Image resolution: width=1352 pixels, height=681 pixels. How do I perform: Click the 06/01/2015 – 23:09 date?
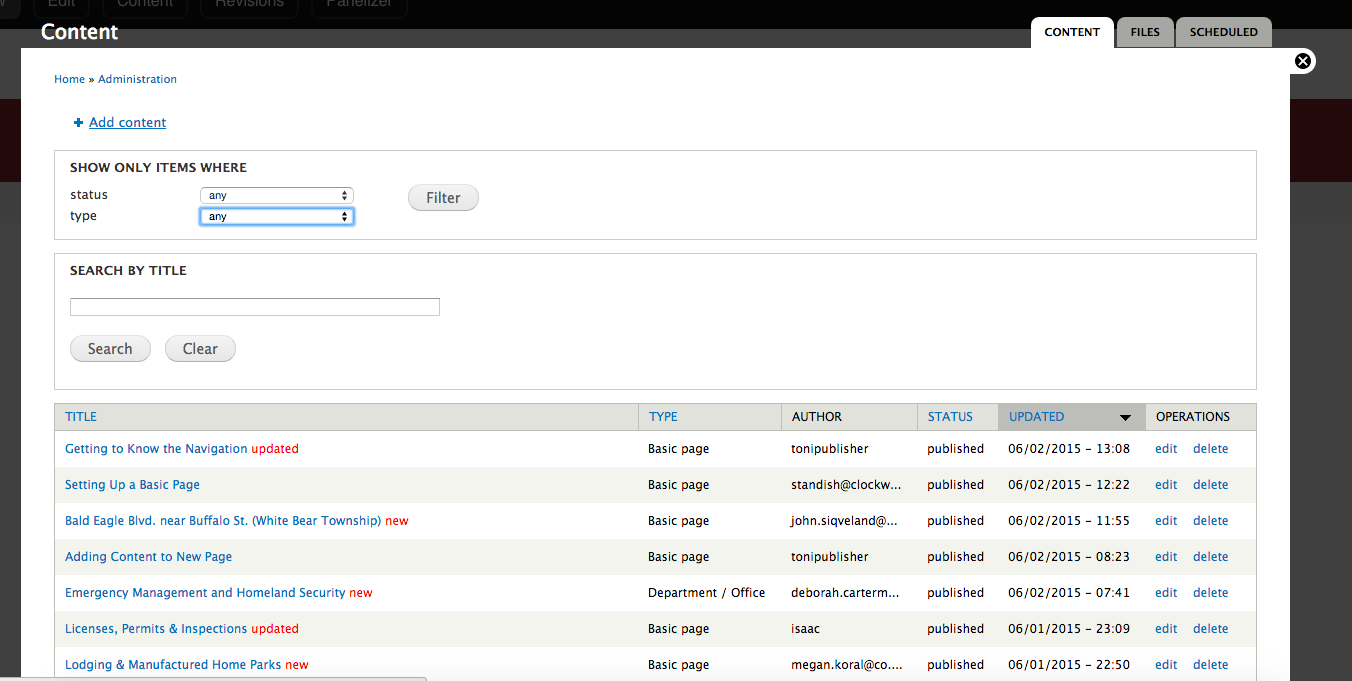pyautogui.click(x=1069, y=629)
